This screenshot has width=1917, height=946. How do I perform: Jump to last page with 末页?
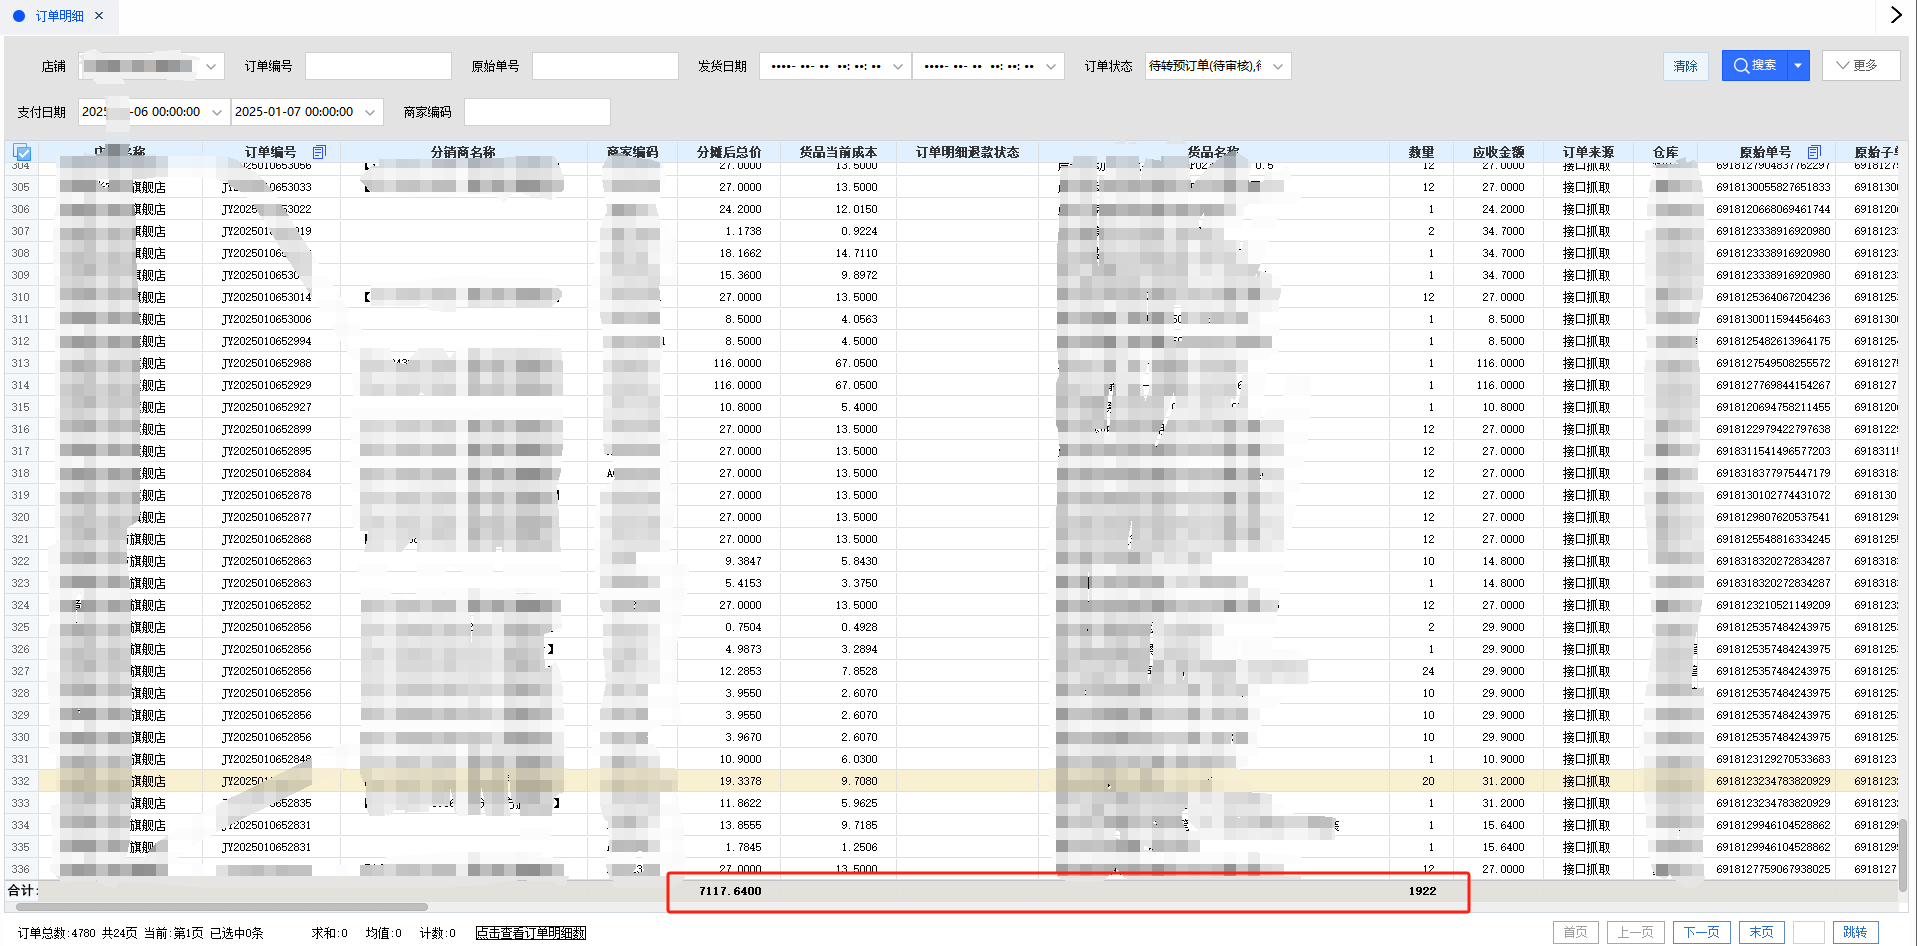1761,932
